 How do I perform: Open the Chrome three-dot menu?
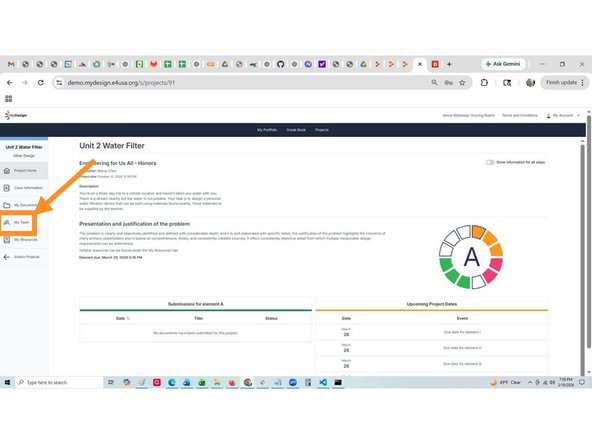tap(583, 83)
